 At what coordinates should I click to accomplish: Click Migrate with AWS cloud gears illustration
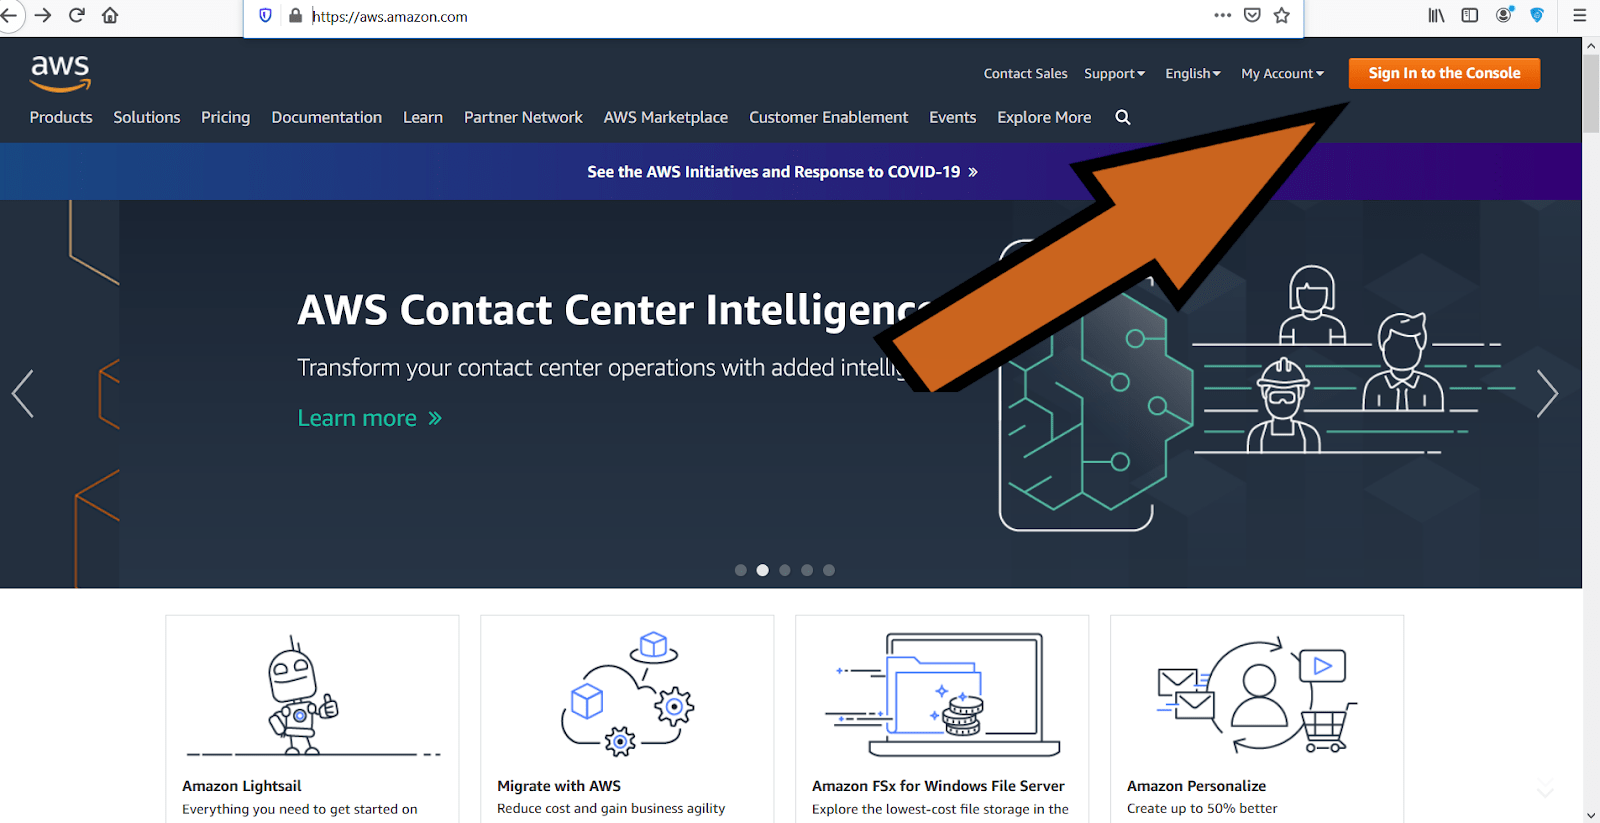tap(627, 693)
